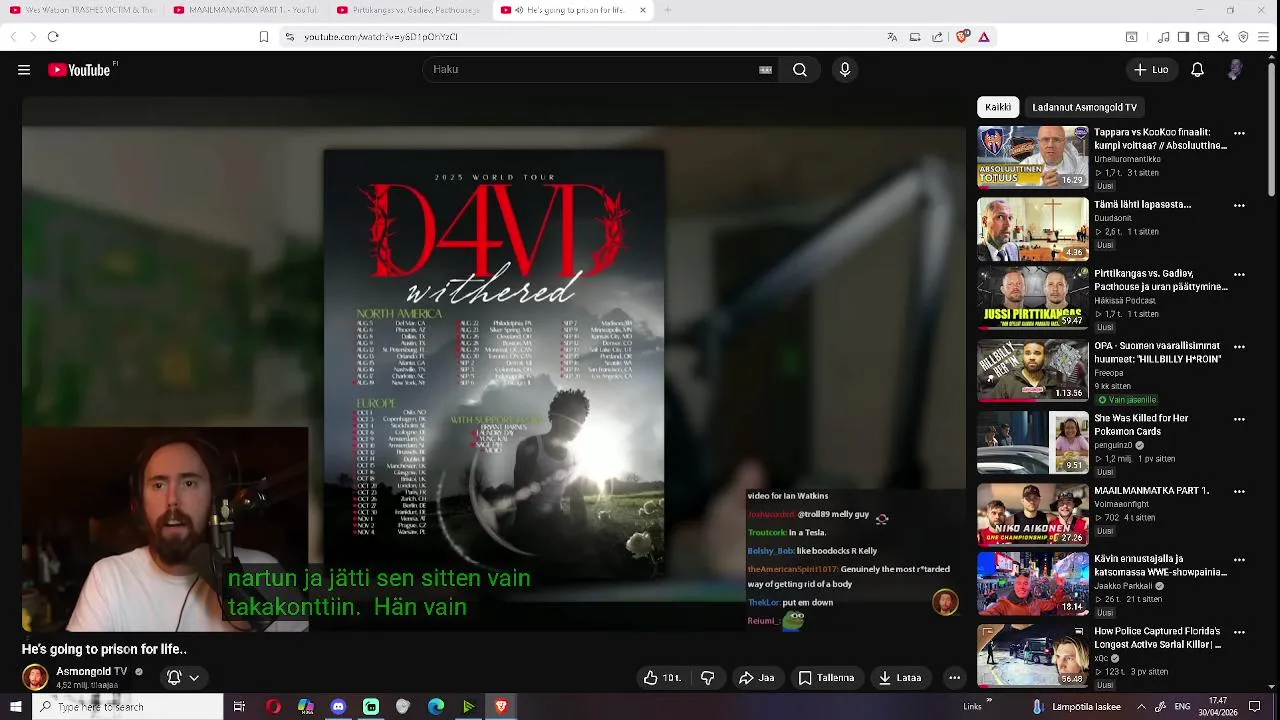Switch to Wes Watson TRASHES VICTIM tab
The height and width of the screenshot is (720, 1280).
(82, 10)
